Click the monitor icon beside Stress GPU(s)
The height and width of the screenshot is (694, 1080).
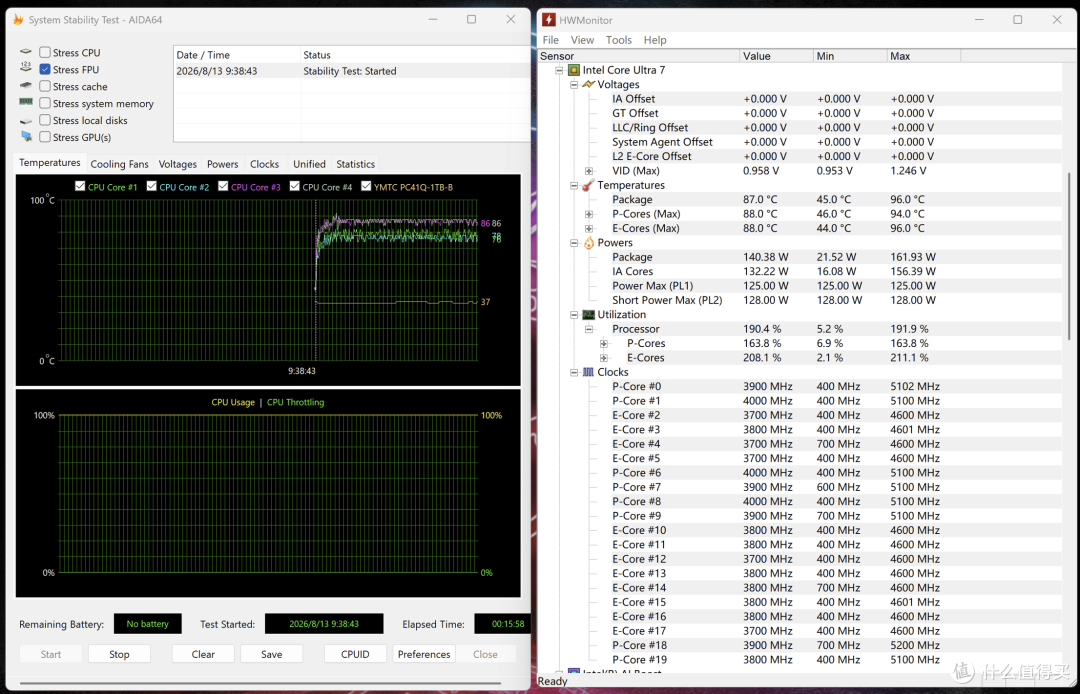(x=26, y=136)
